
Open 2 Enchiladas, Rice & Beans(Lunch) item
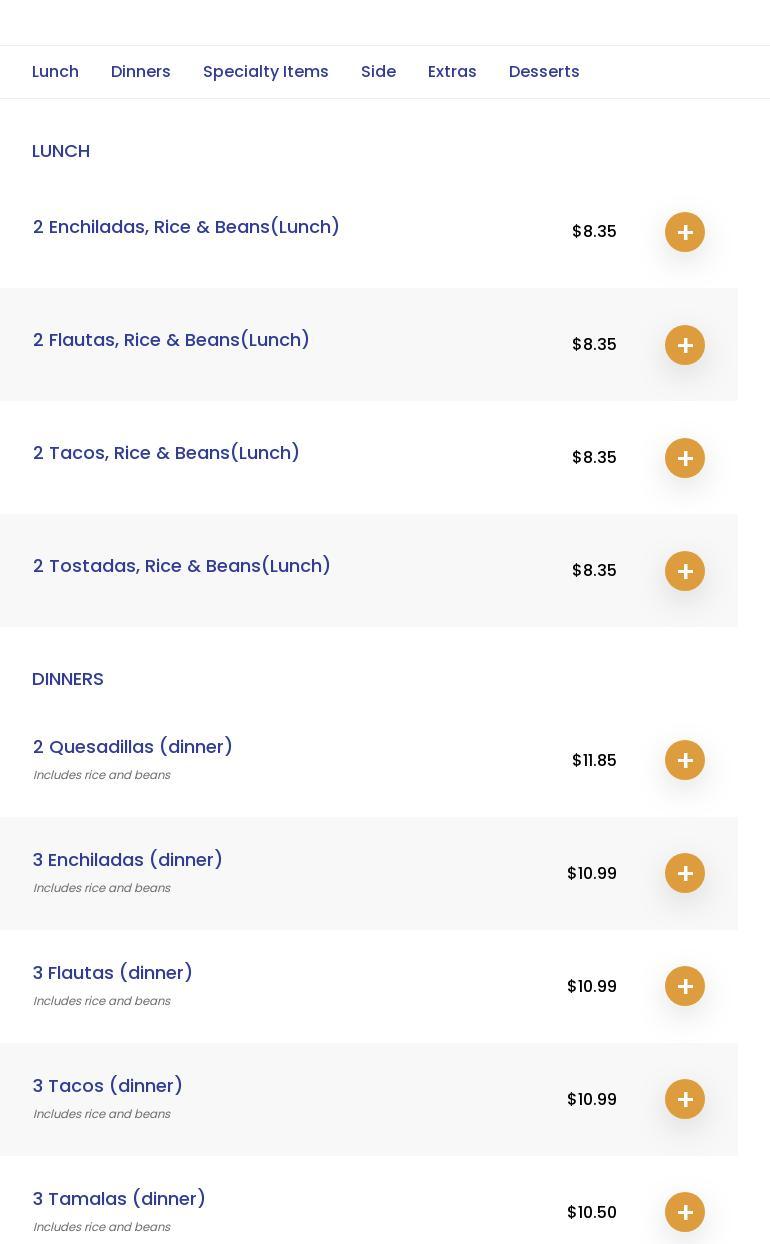[186, 227]
